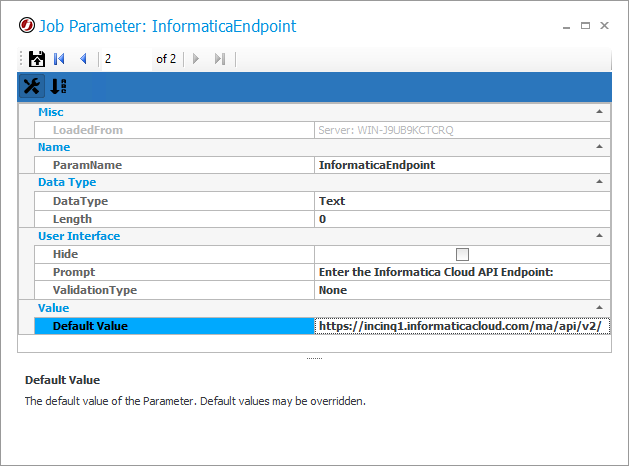Edit the record number field
The height and width of the screenshot is (466, 629).
coord(125,59)
